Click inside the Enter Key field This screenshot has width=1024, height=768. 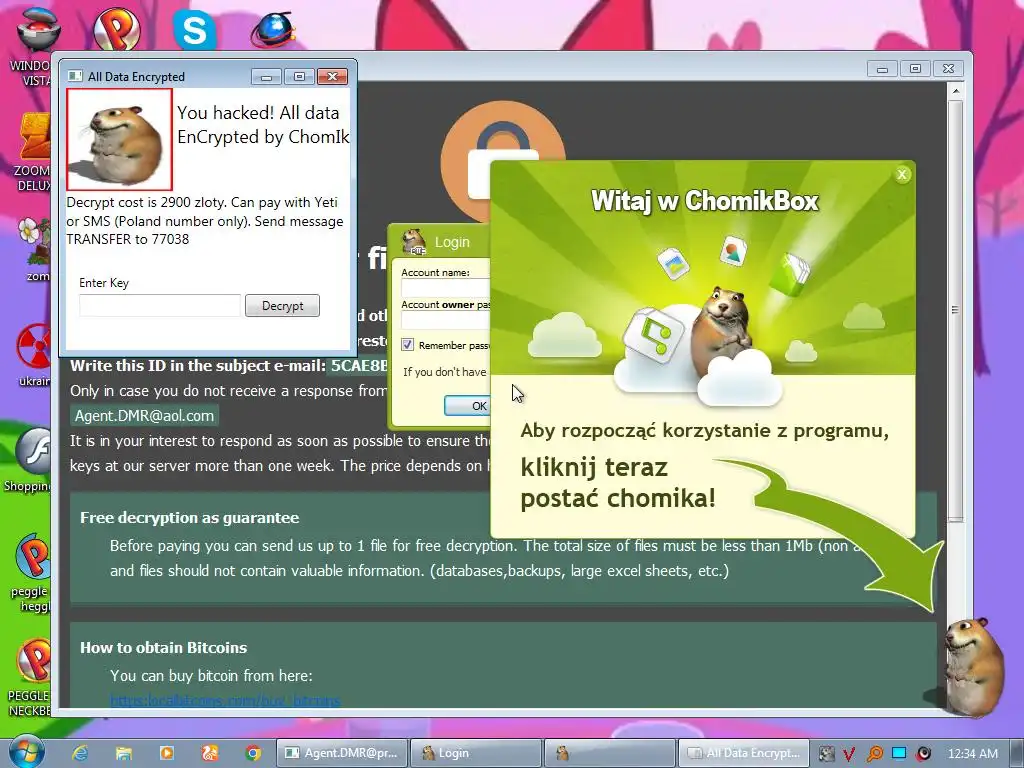(x=160, y=306)
